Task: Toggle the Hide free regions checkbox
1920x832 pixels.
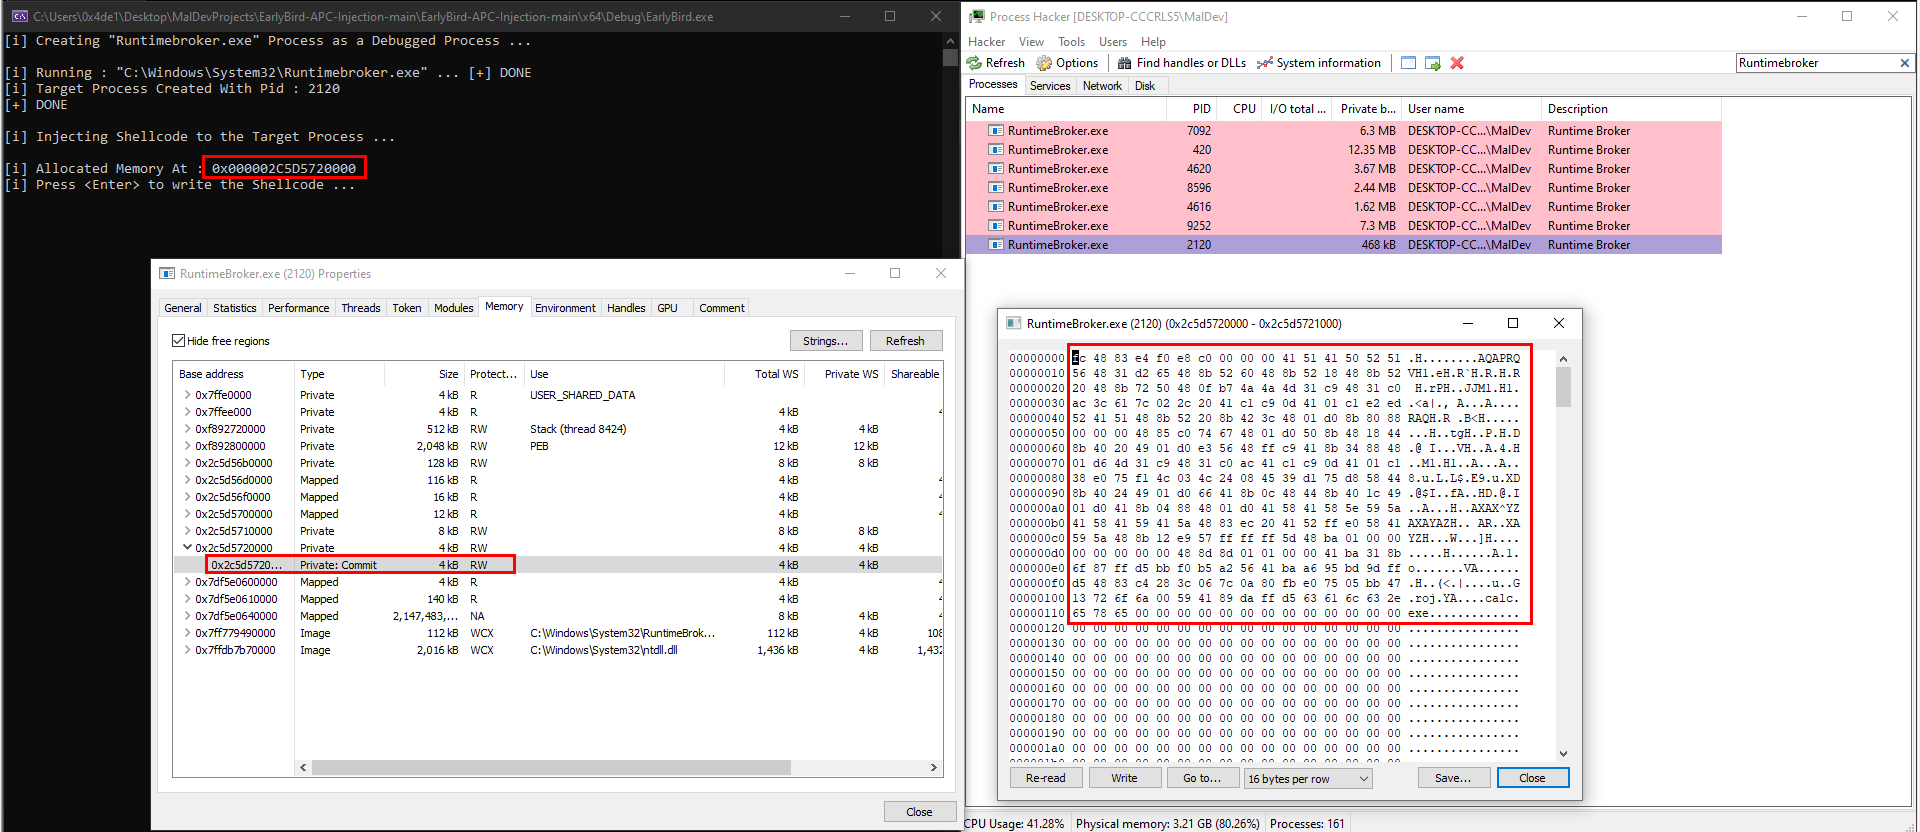Action: (x=179, y=341)
